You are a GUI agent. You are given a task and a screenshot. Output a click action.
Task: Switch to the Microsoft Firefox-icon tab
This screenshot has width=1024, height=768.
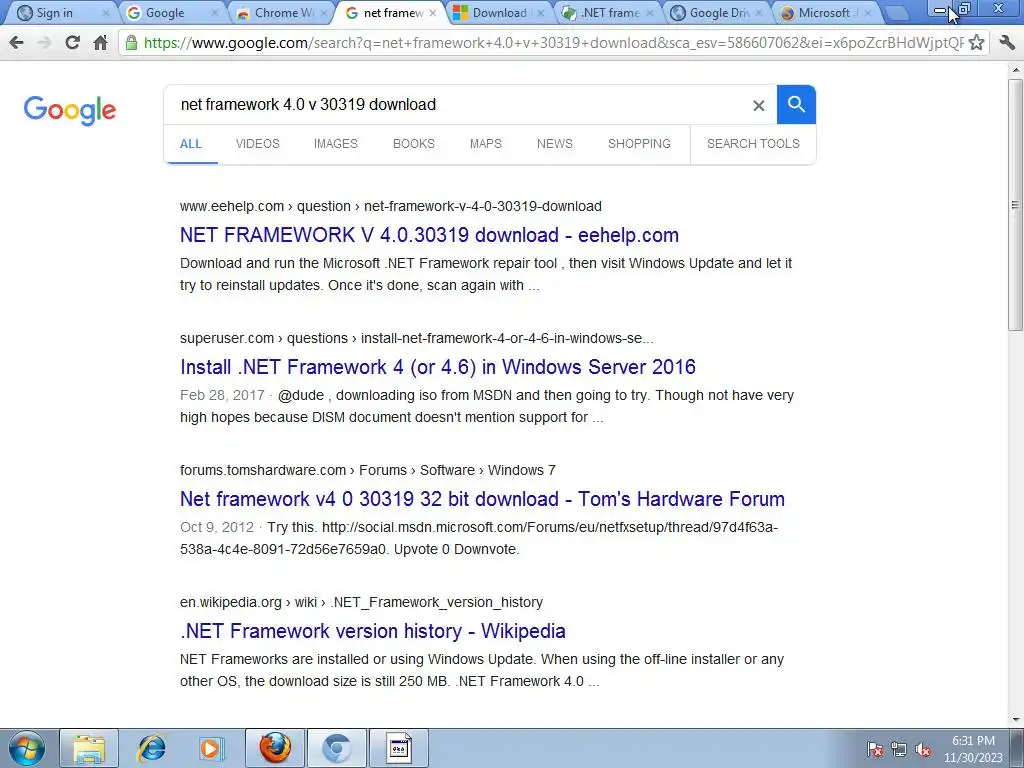827,13
